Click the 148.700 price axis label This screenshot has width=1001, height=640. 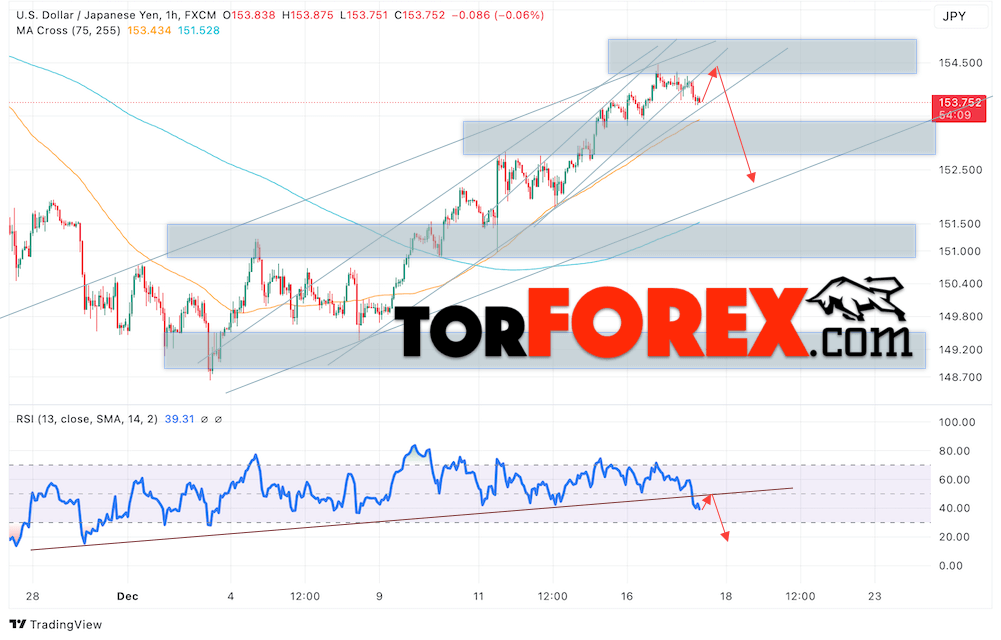(960, 377)
